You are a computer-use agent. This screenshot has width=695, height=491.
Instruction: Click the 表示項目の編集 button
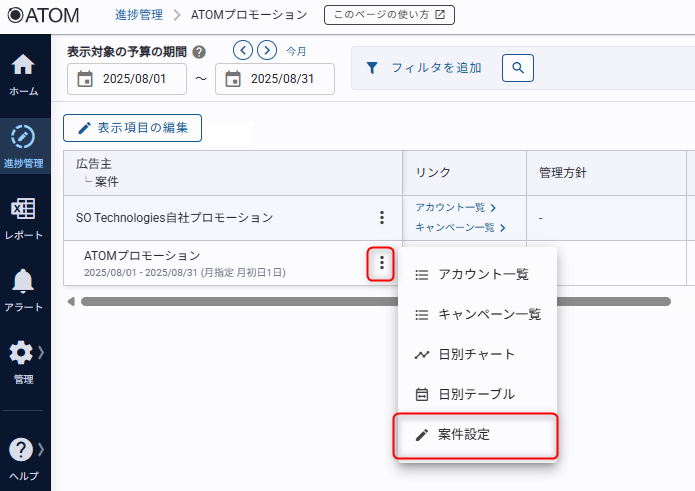click(x=132, y=128)
